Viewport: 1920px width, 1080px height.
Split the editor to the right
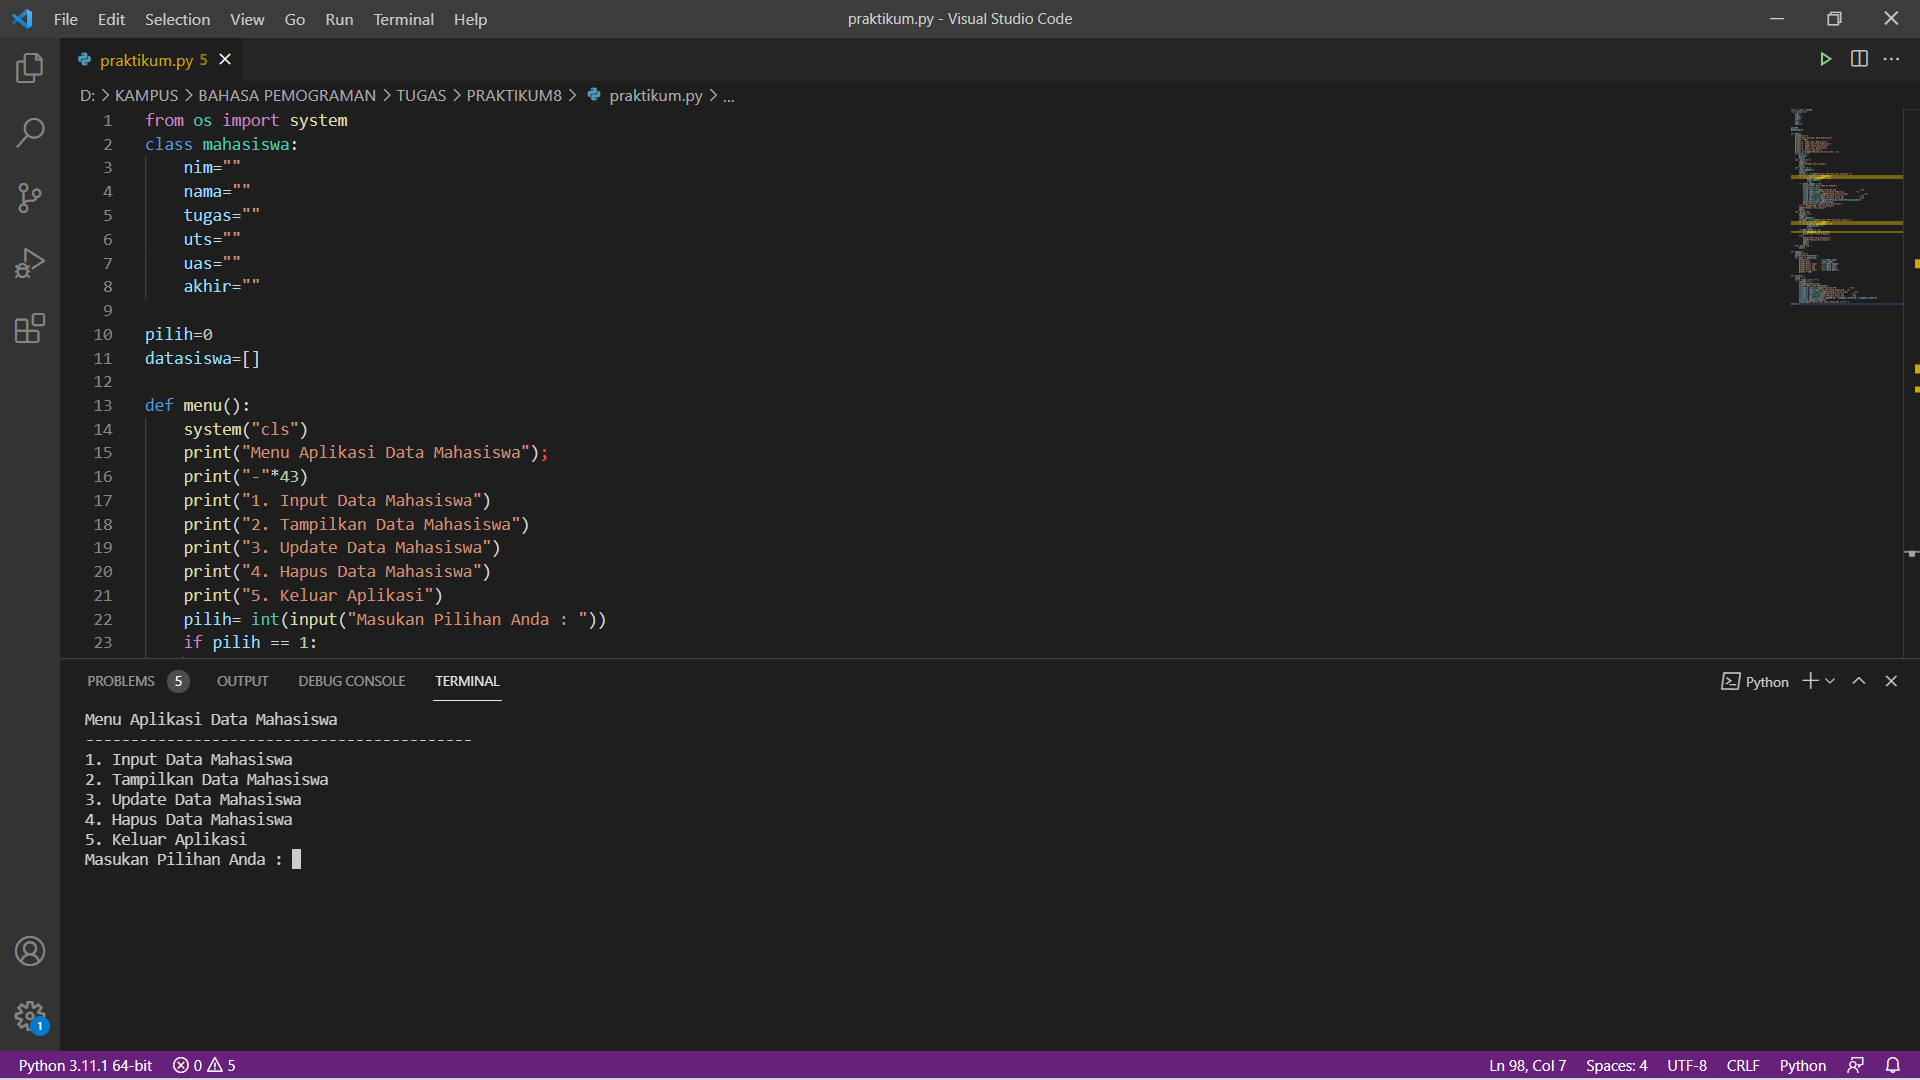pyautogui.click(x=1859, y=59)
